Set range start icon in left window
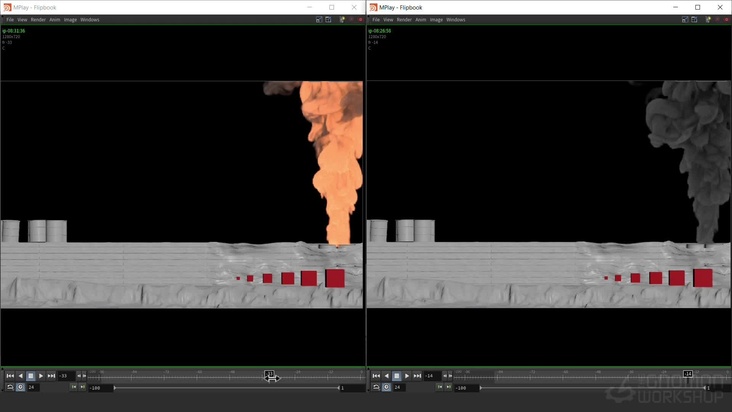This screenshot has width=732, height=412. pos(74,387)
